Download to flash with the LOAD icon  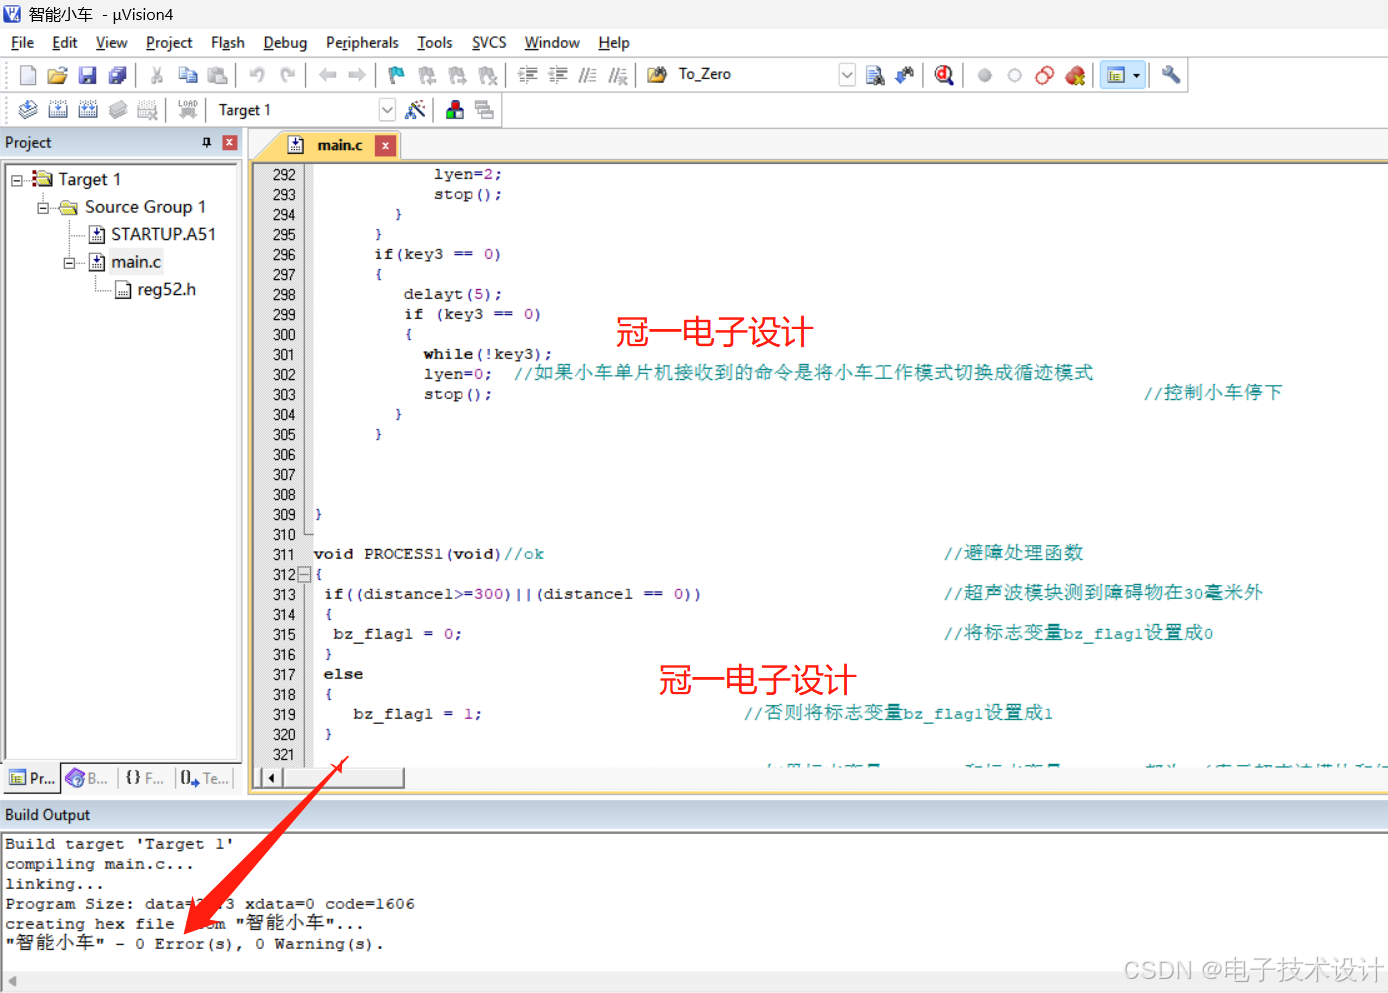(x=187, y=110)
